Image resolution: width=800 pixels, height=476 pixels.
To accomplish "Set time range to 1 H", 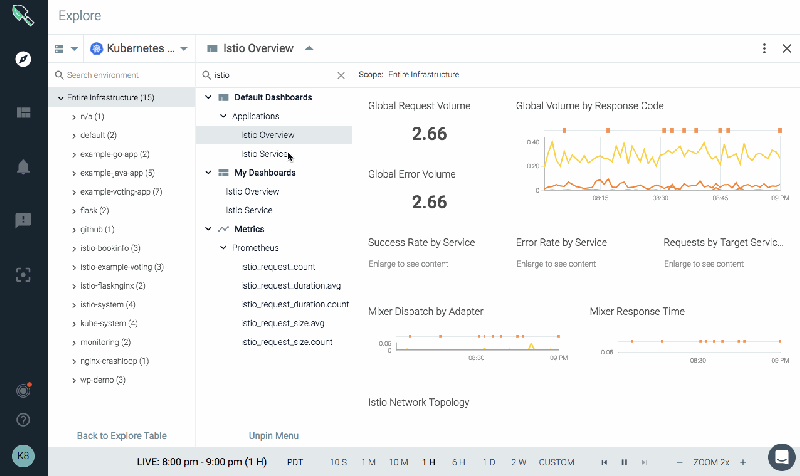I will tap(429, 462).
